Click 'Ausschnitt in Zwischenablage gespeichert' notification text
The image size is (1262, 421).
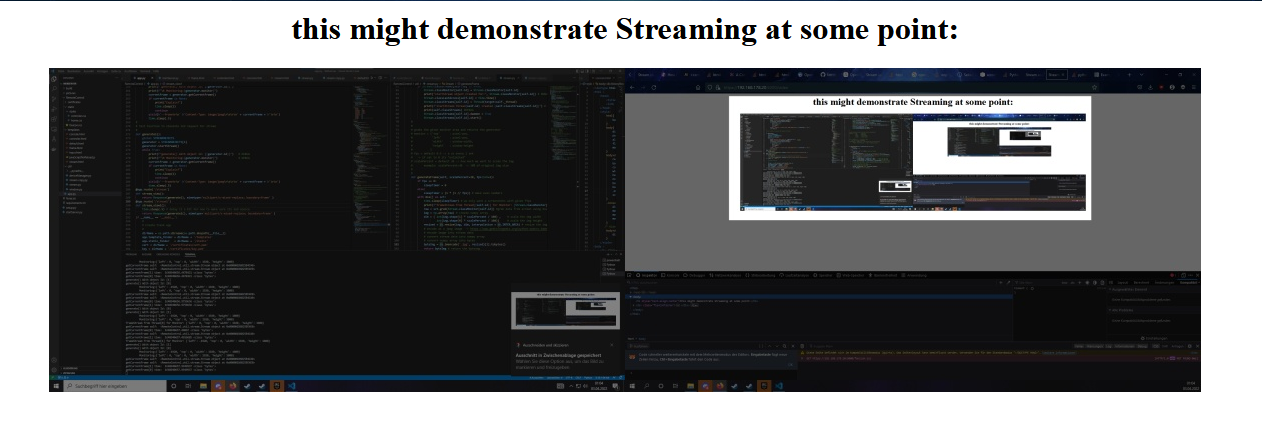[x=559, y=355]
